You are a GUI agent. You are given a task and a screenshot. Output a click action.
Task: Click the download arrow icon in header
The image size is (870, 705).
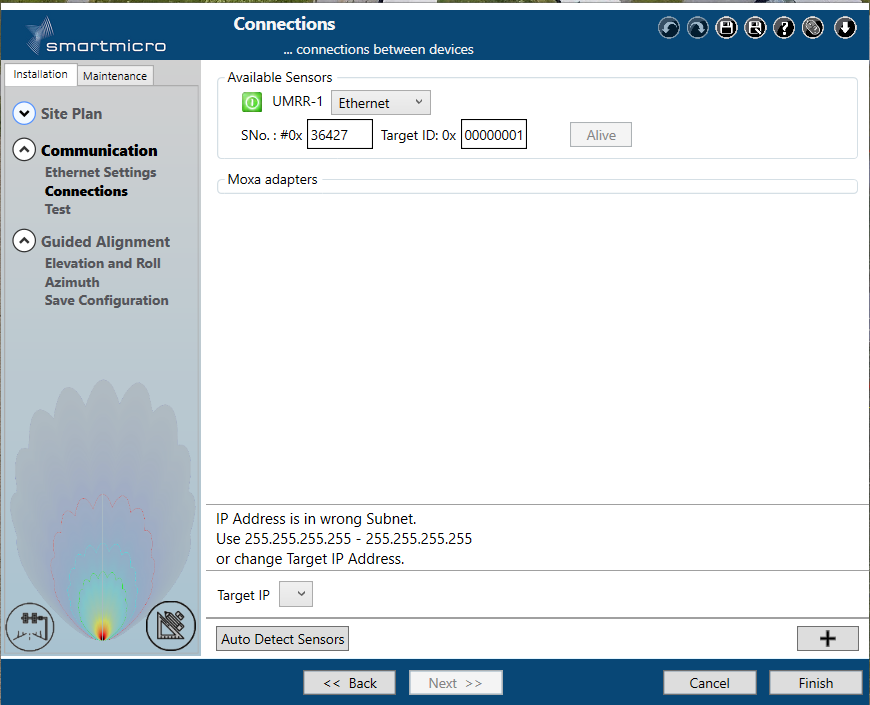pos(845,28)
